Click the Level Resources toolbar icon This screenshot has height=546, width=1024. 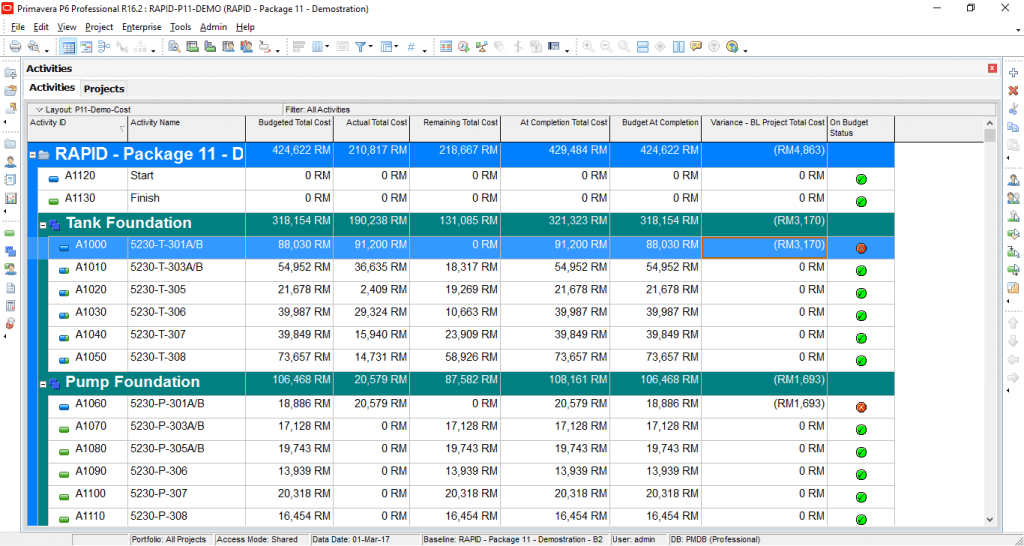point(482,46)
